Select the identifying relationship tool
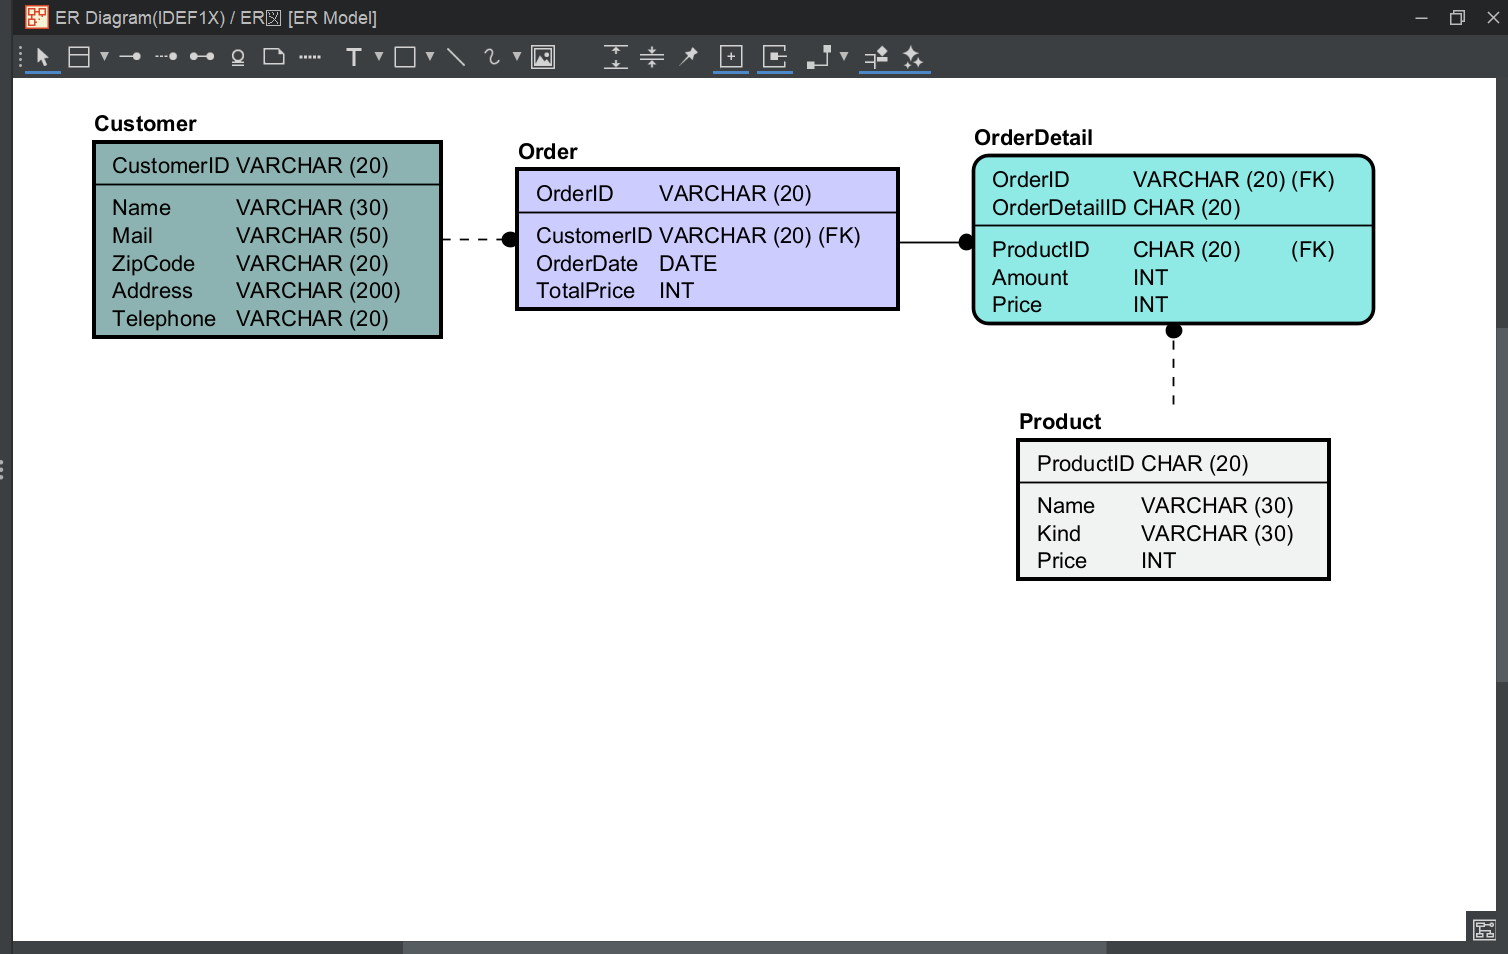This screenshot has height=954, width=1508. [130, 57]
